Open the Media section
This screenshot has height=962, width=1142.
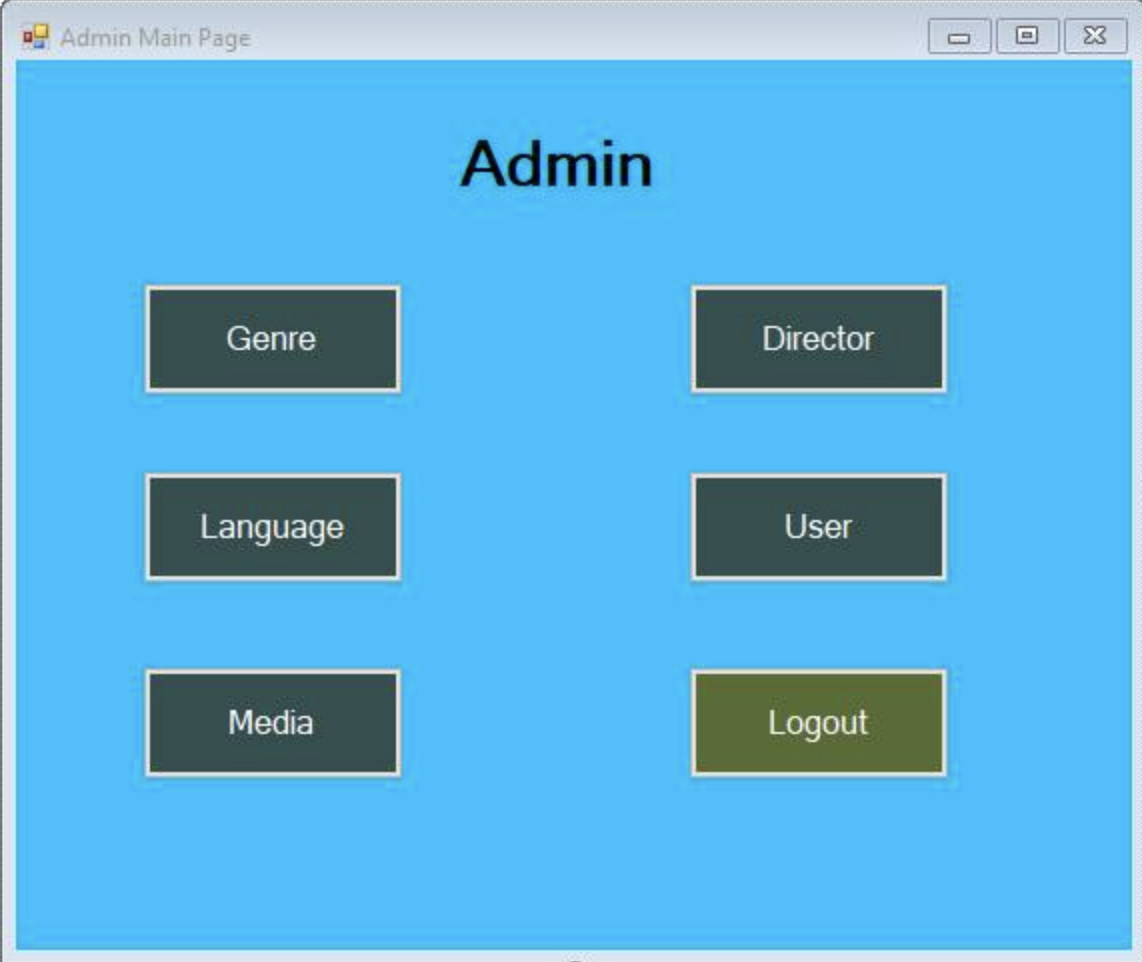[272, 723]
